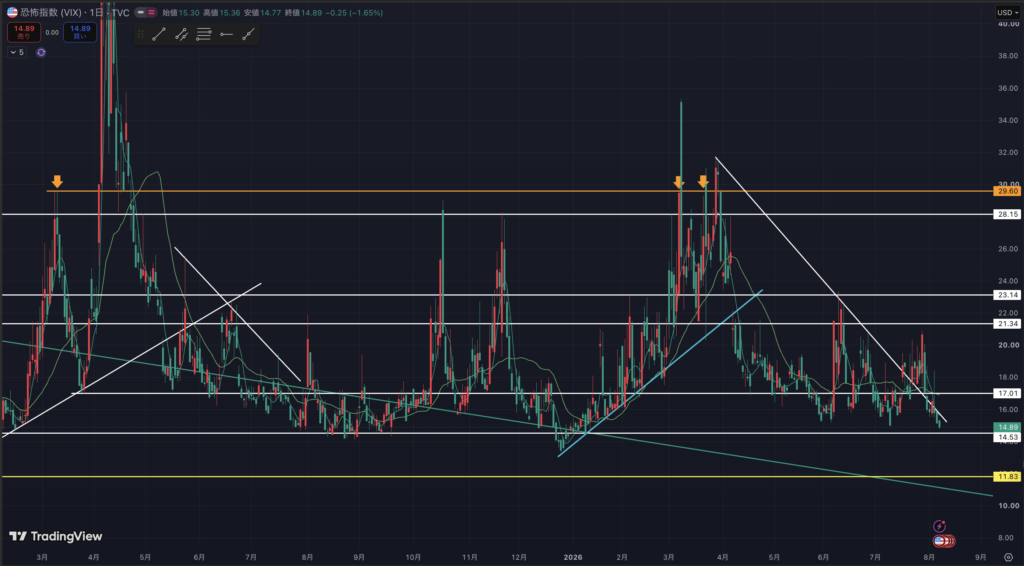Click the 10.00 value on the price scale
This screenshot has height=566, width=1024.
pyautogui.click(x=1008, y=505)
